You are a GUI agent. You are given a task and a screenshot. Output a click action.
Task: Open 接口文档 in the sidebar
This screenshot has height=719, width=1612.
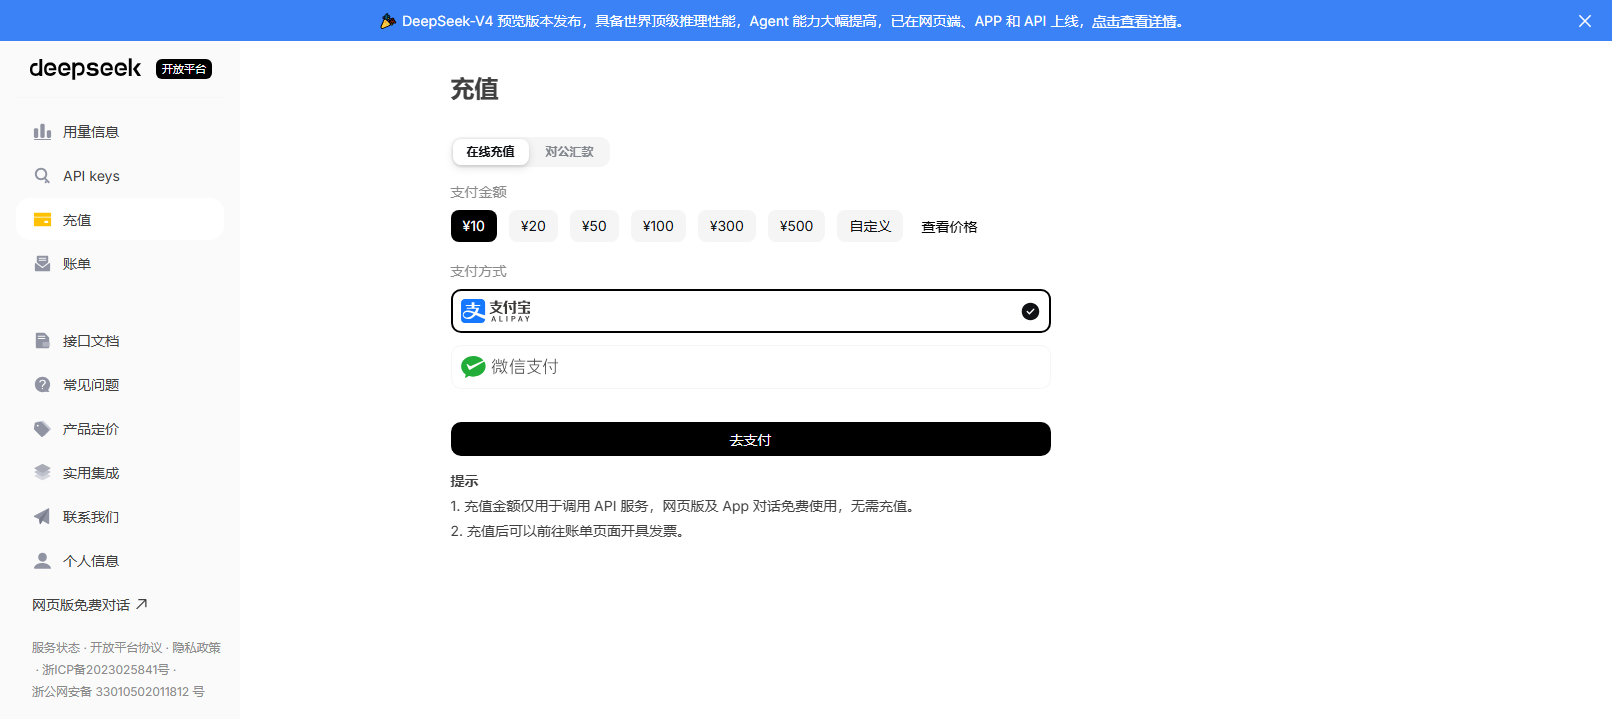coord(120,341)
